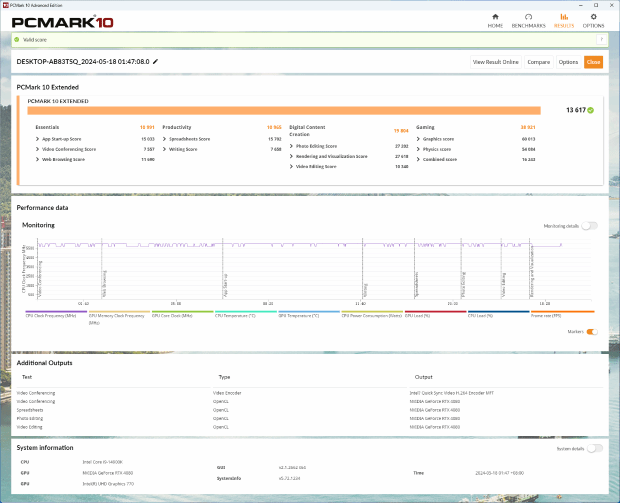Click the overall score 13 617
Viewport: 620px width, 503px height.
576,110
